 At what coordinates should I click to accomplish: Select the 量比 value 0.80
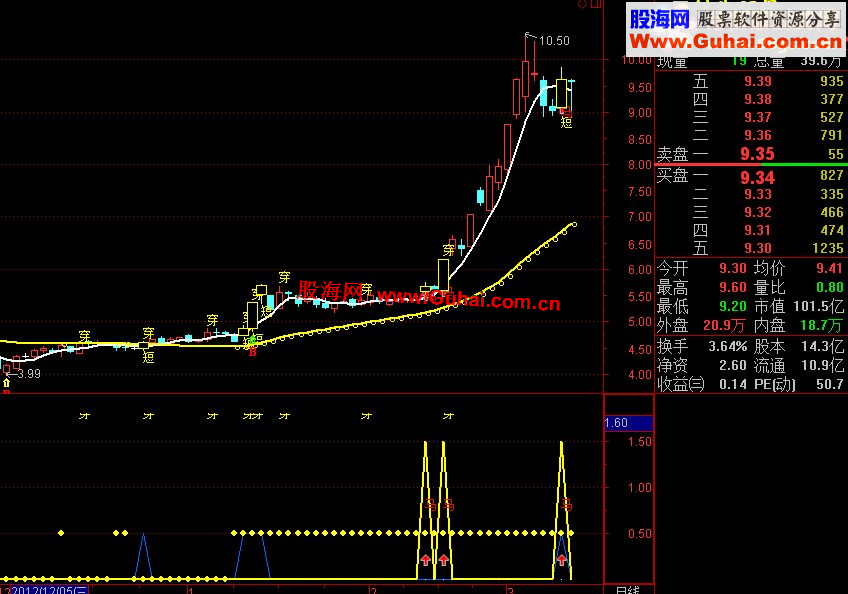829,287
